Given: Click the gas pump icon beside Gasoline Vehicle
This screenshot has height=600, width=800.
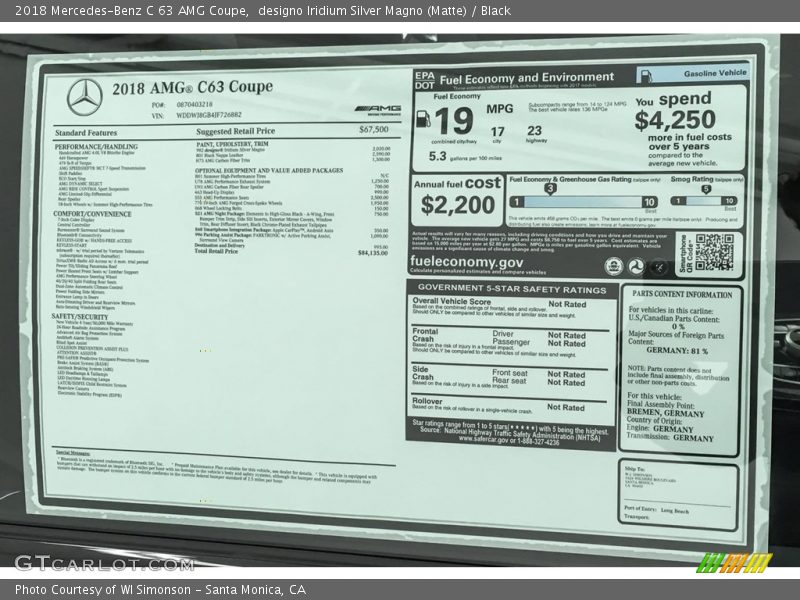Looking at the screenshot, I should (x=645, y=75).
